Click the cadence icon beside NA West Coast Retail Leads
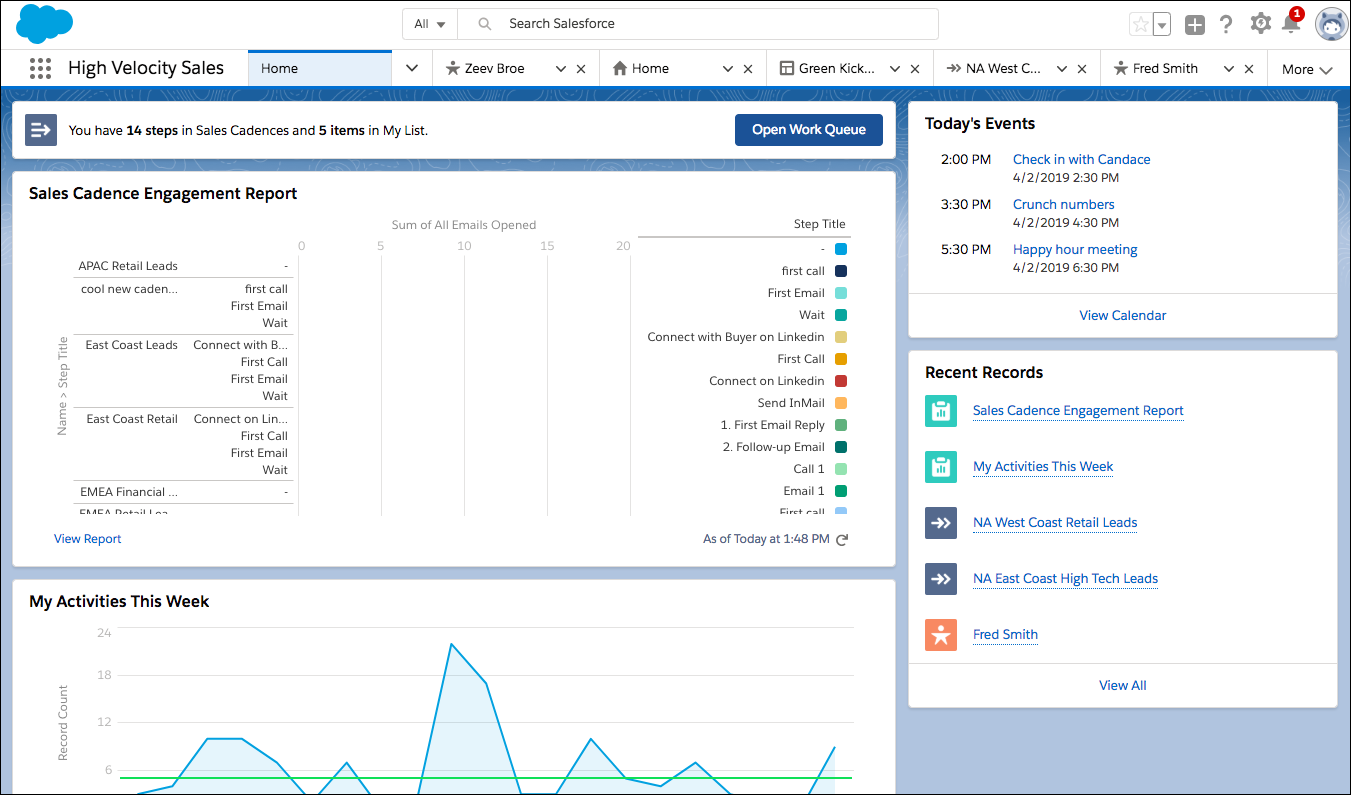The height and width of the screenshot is (795, 1351). (941, 523)
